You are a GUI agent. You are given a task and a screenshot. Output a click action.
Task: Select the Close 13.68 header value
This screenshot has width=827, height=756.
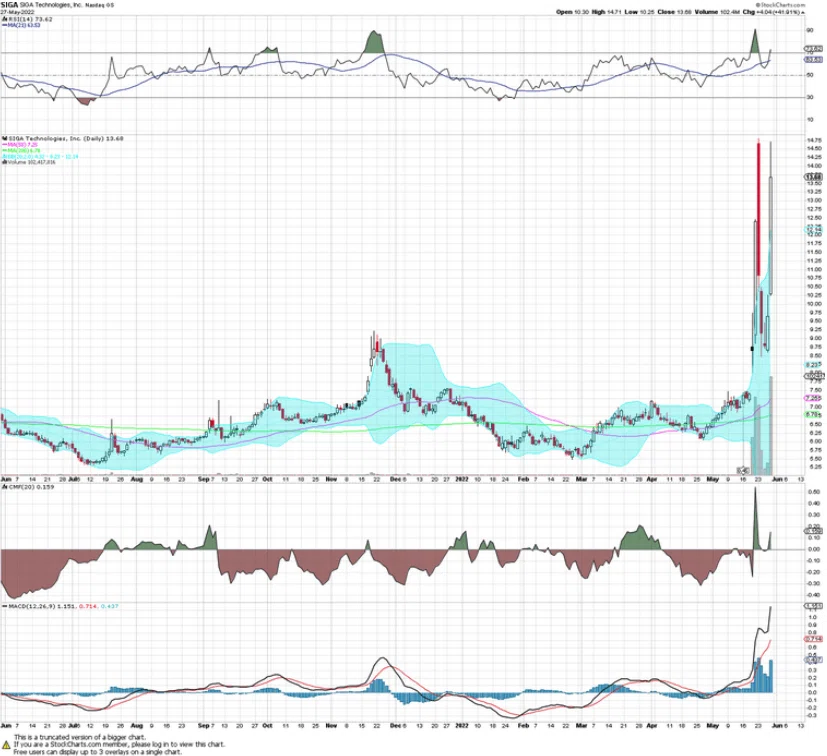(673, 12)
